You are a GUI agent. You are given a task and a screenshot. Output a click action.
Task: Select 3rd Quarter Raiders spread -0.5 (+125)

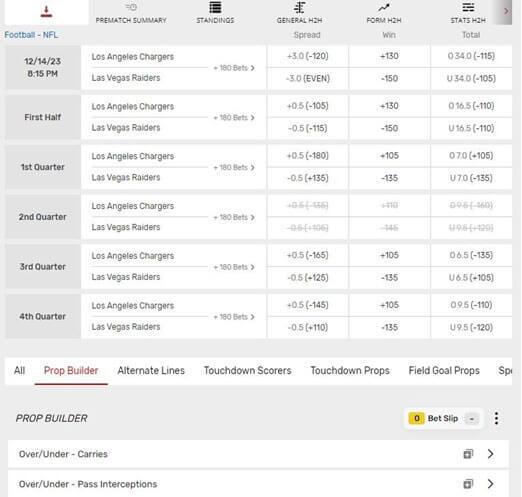(308, 278)
